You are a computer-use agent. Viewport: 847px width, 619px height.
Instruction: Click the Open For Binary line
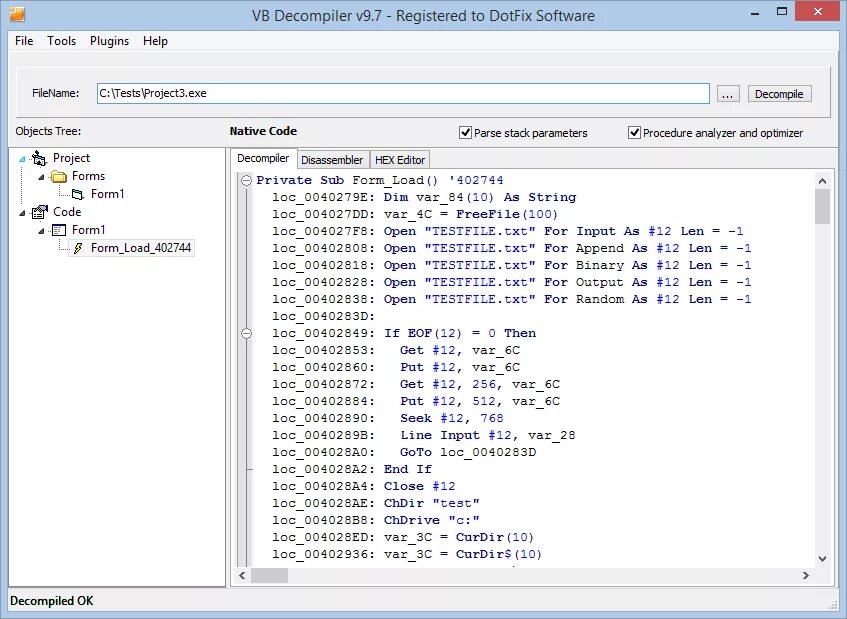pos(512,265)
